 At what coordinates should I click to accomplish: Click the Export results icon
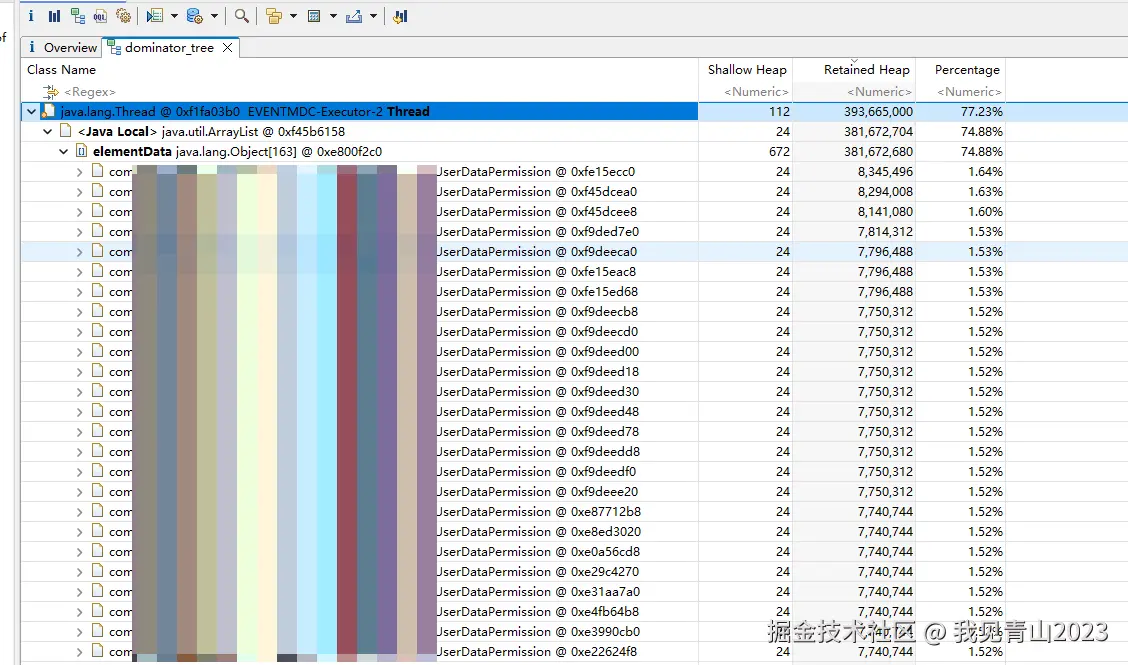354,16
